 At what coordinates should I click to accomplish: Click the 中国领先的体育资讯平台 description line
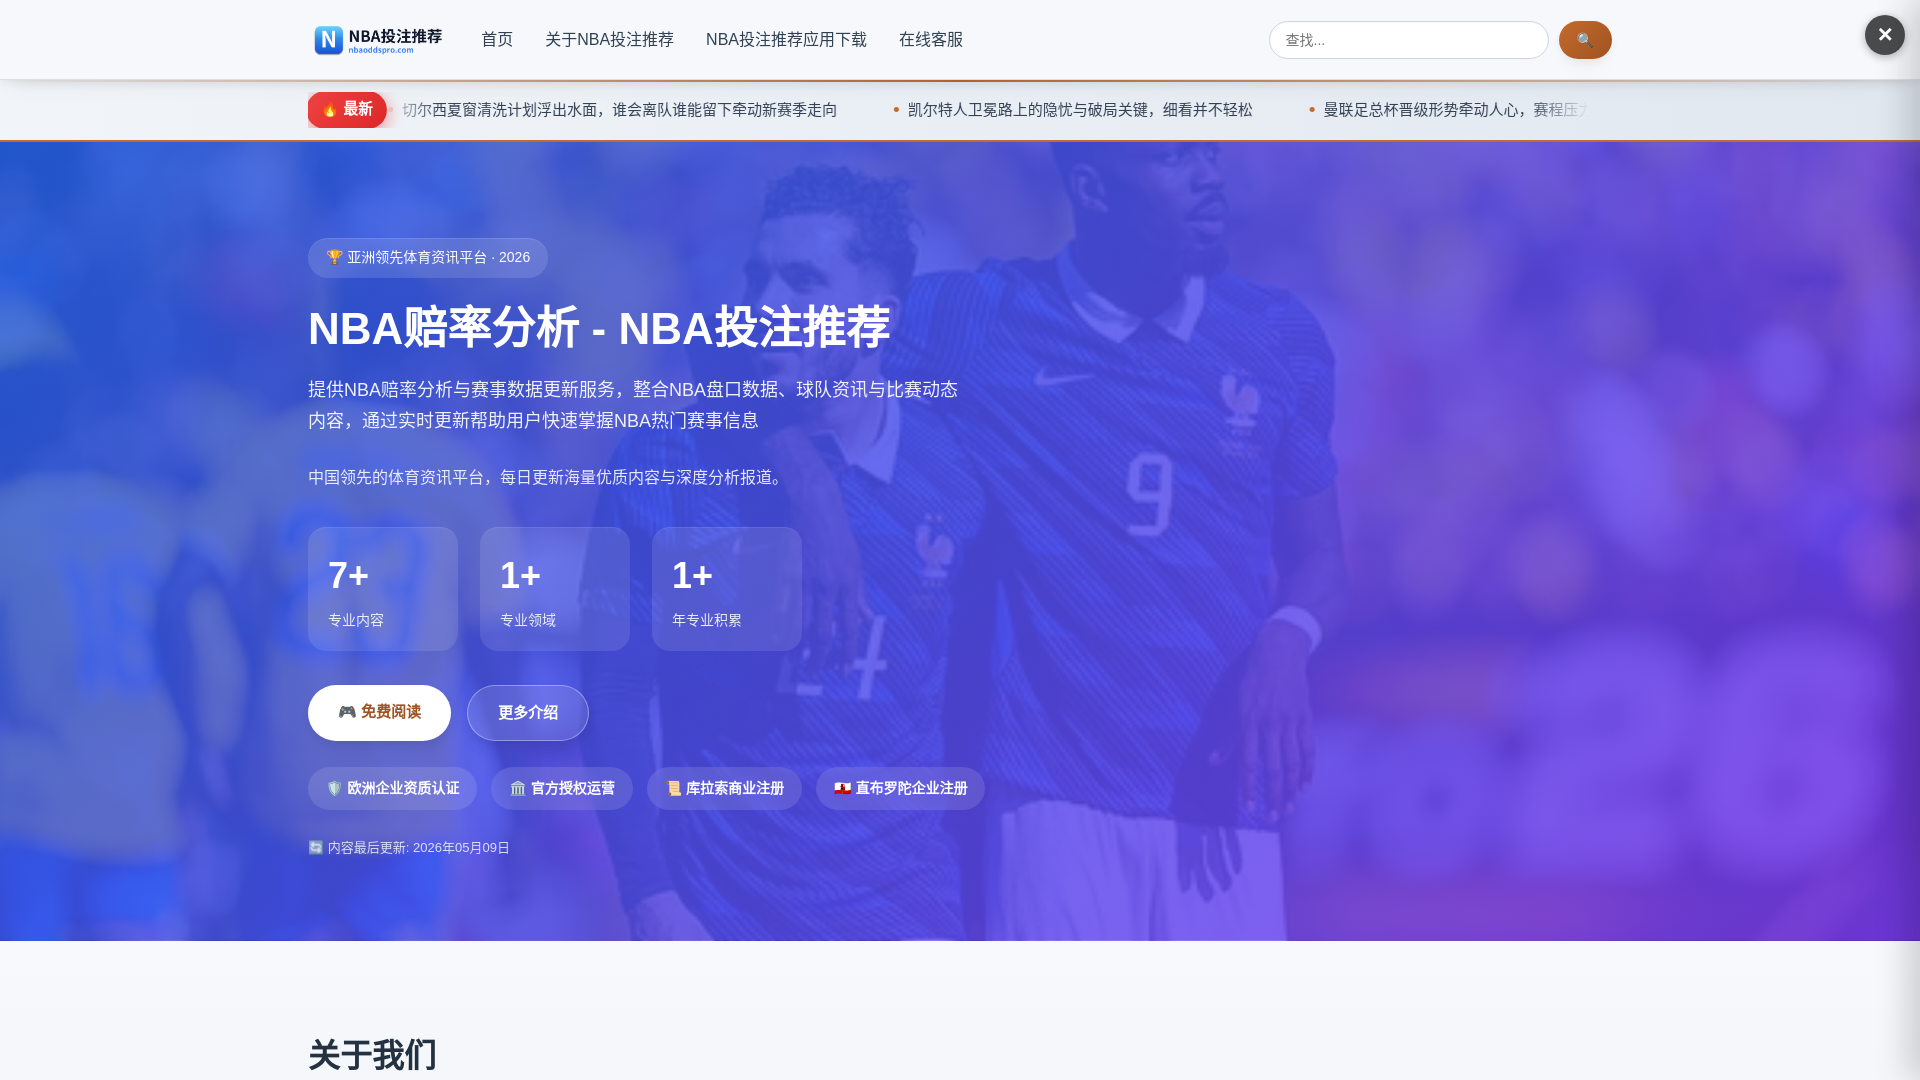pos(548,478)
